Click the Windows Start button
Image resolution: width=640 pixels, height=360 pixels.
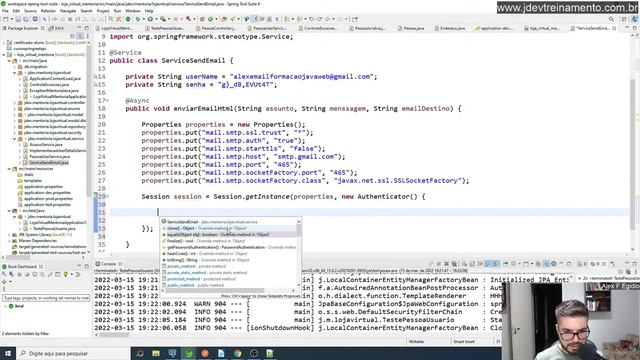(x=8, y=353)
